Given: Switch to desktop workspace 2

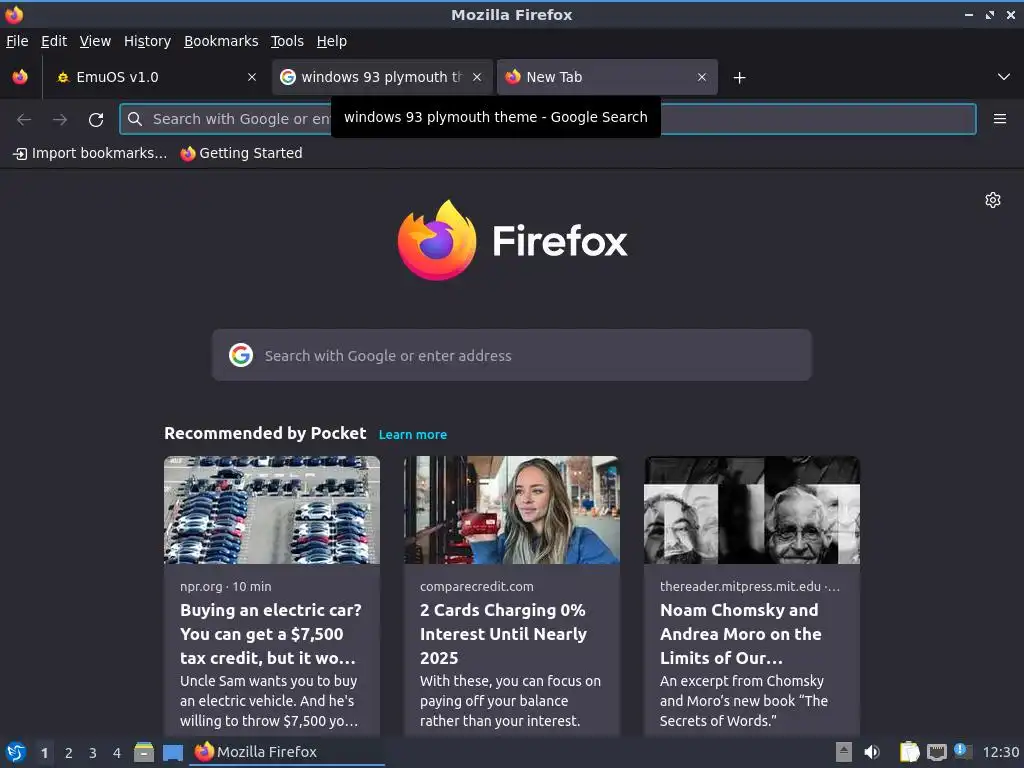Looking at the screenshot, I should pyautogui.click(x=69, y=753).
